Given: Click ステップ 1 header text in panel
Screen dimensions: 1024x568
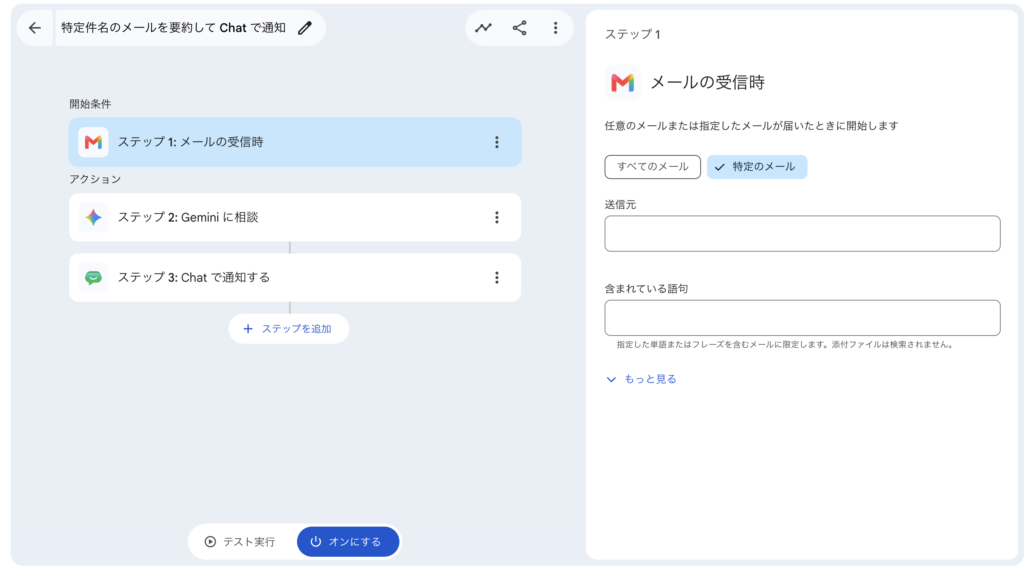Looking at the screenshot, I should click(632, 34).
